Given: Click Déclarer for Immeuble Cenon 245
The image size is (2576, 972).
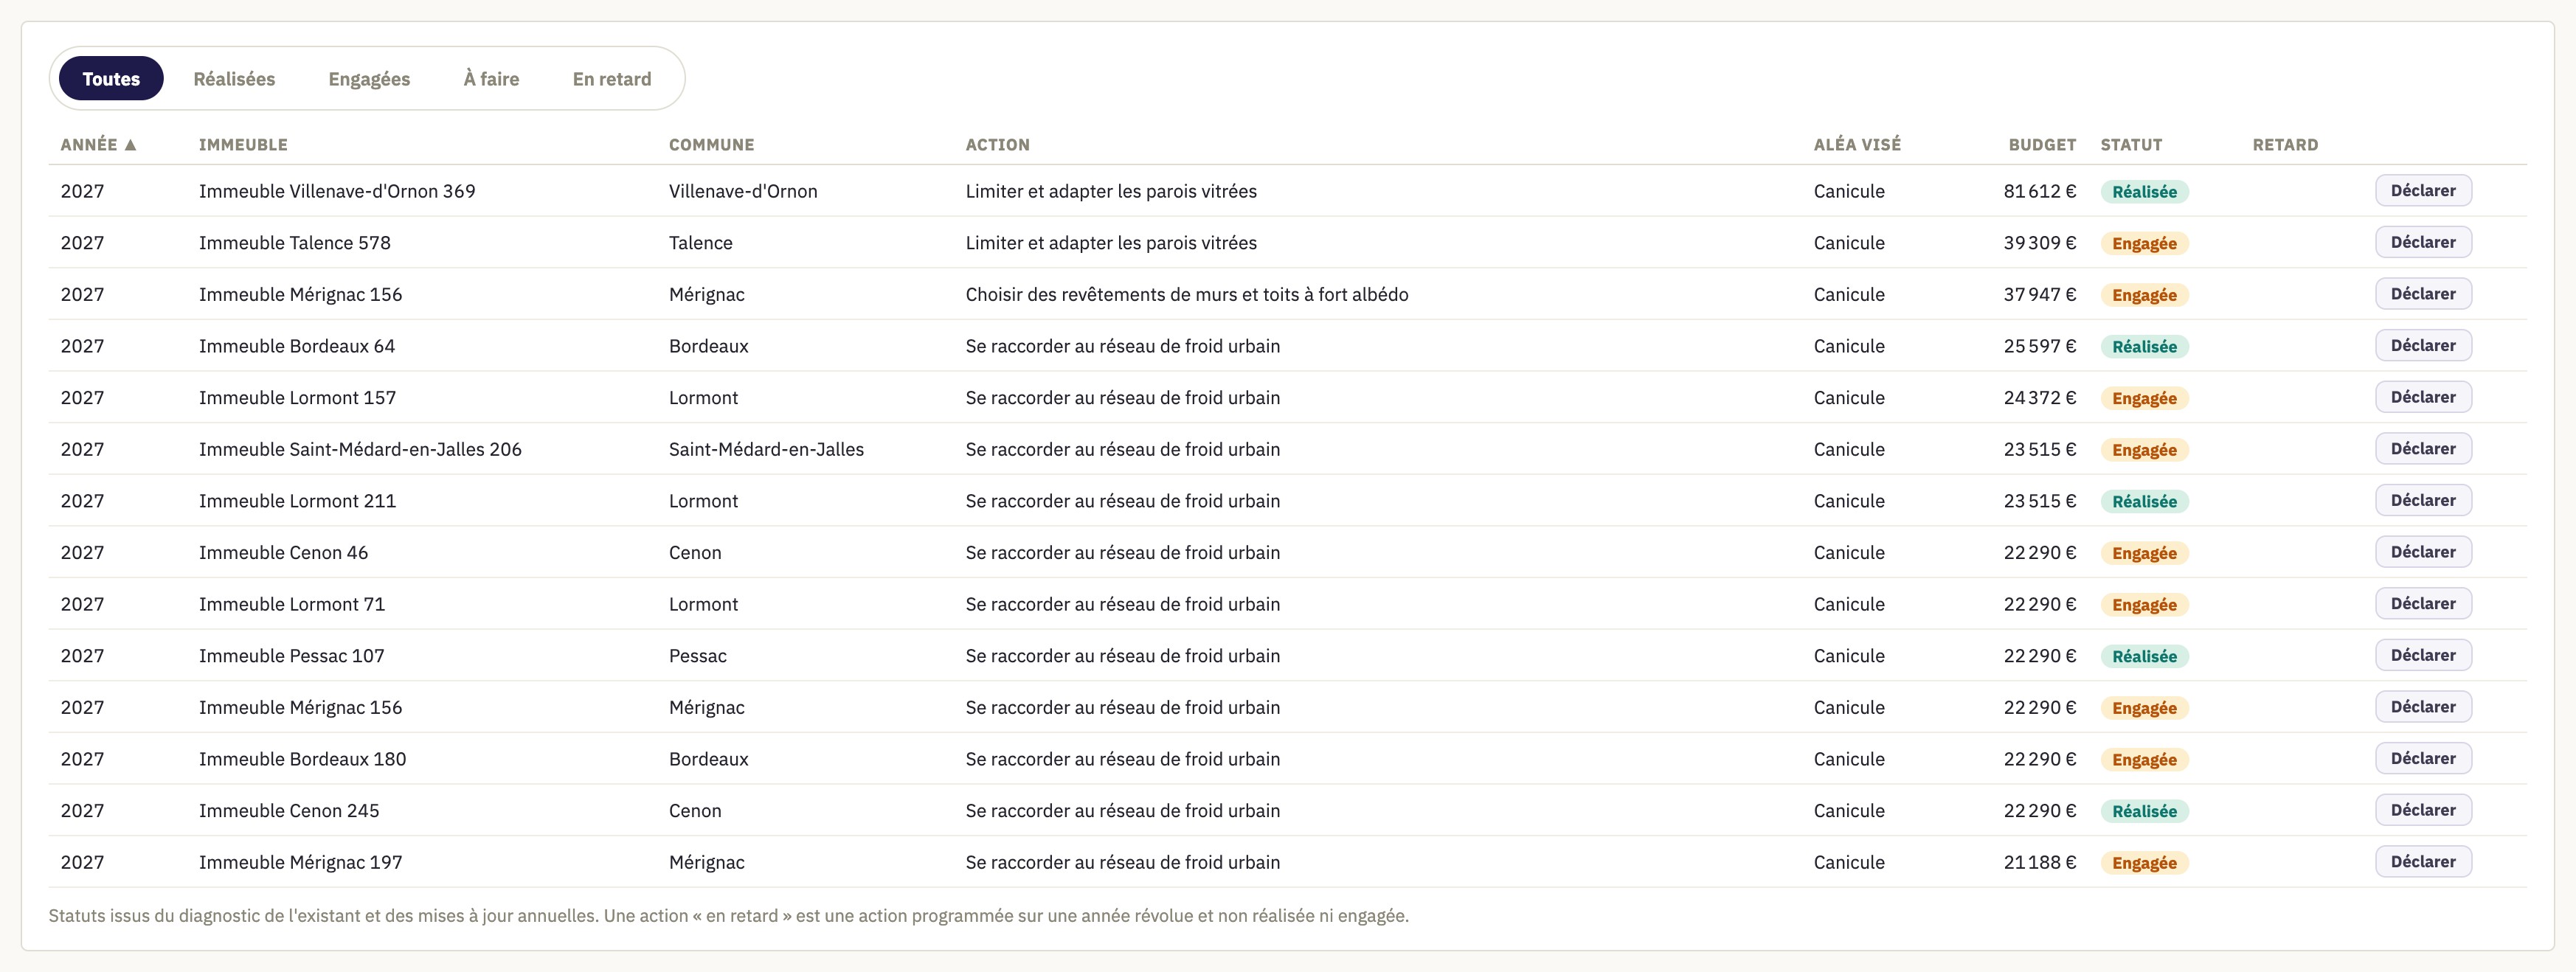Looking at the screenshot, I should click(x=2423, y=811).
